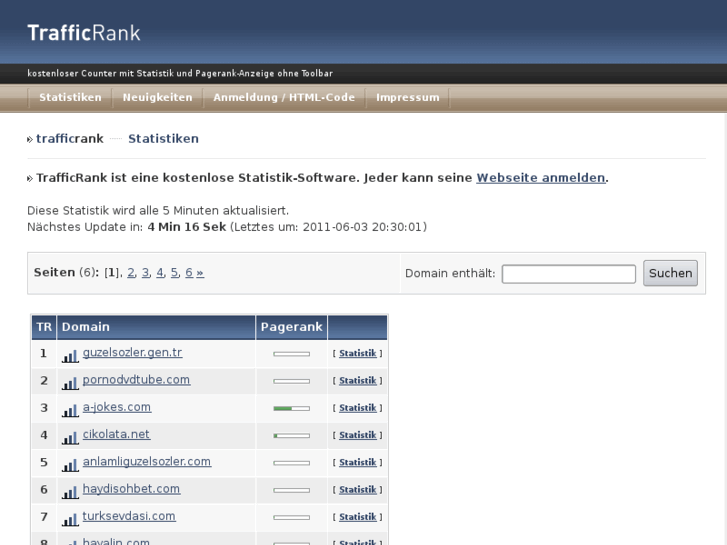Click the bar chart icon beside guzelsozler.gen.tr
This screenshot has width=727, height=545.
point(70,356)
